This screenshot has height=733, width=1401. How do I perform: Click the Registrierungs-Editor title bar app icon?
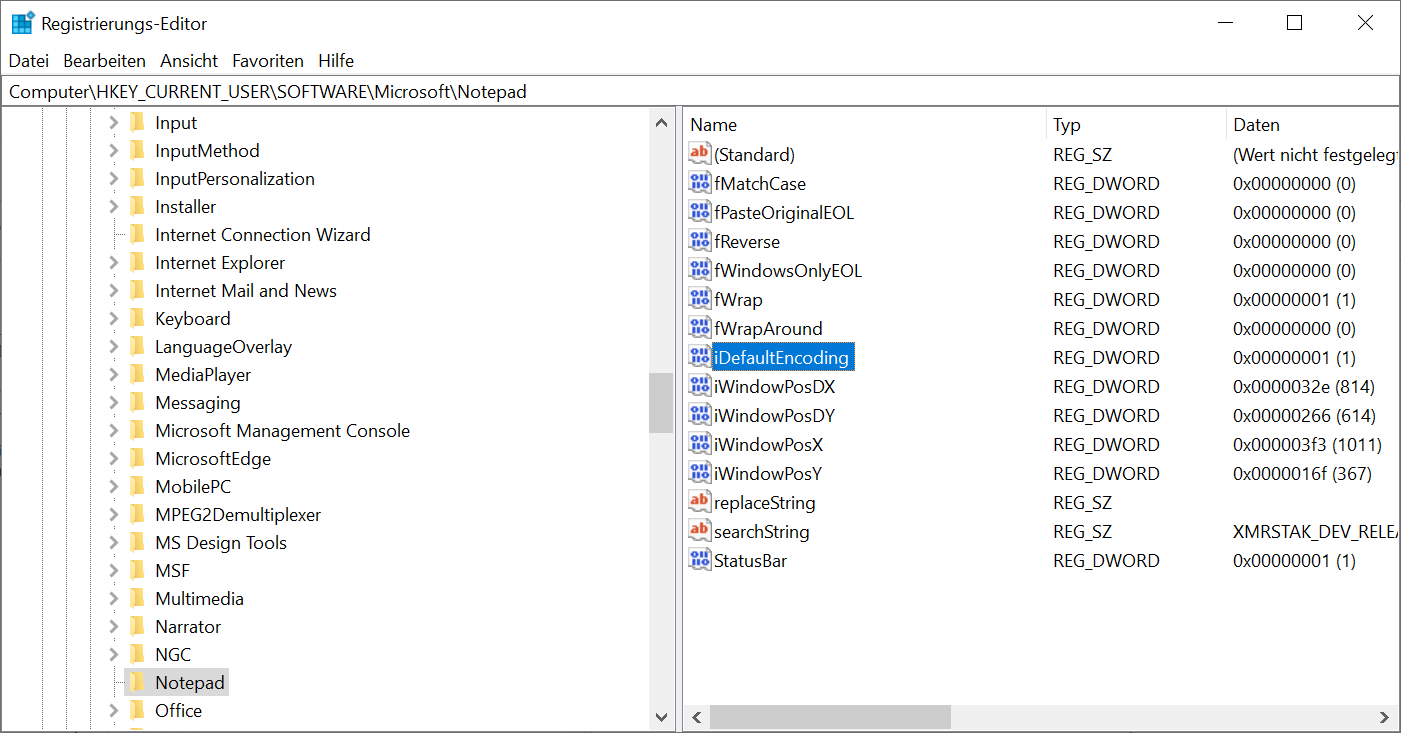point(22,23)
